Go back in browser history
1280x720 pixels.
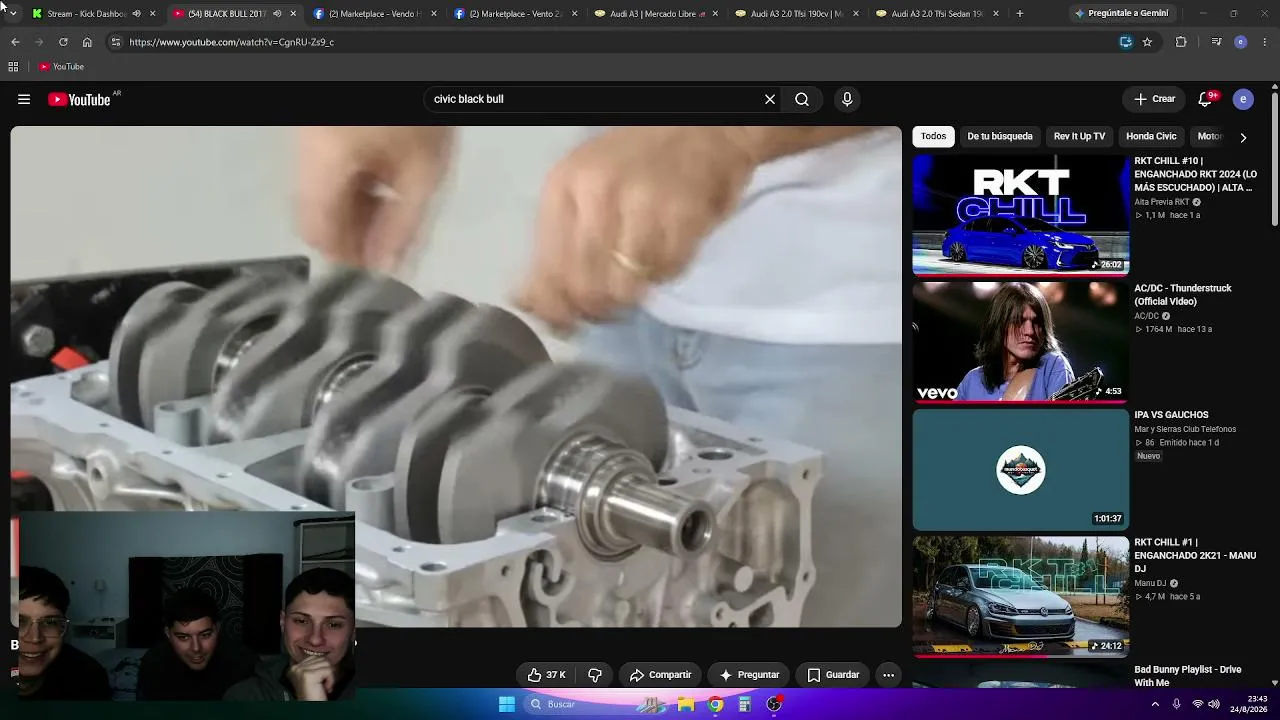(15, 42)
